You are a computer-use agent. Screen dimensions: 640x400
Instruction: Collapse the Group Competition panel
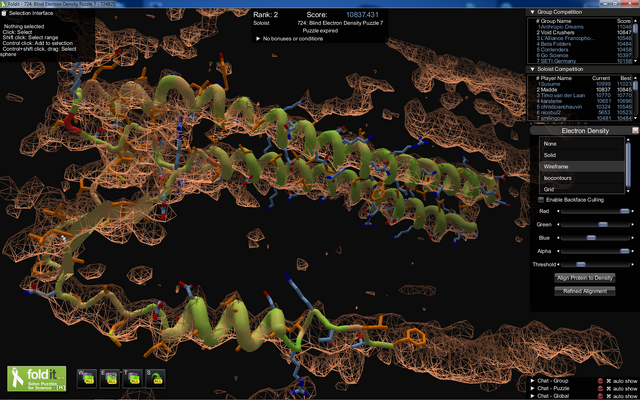tap(532, 12)
